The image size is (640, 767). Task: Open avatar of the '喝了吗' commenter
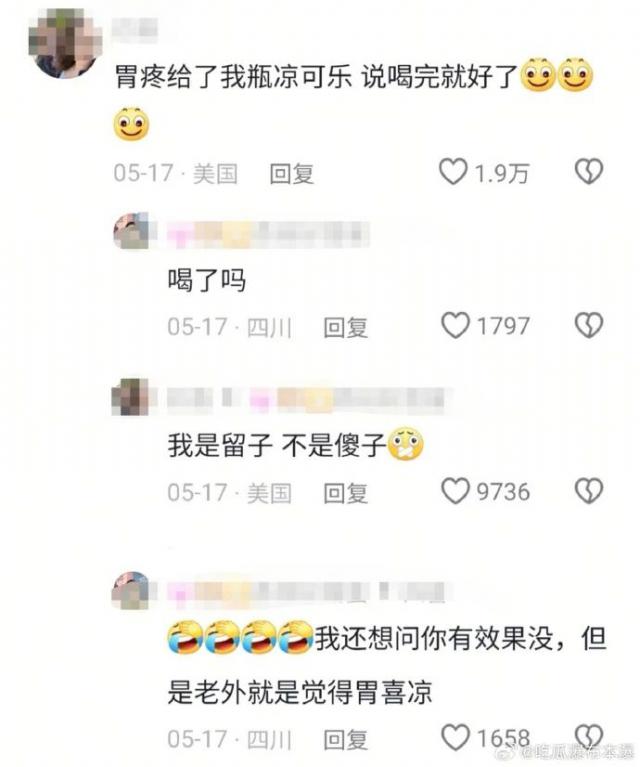click(131, 231)
